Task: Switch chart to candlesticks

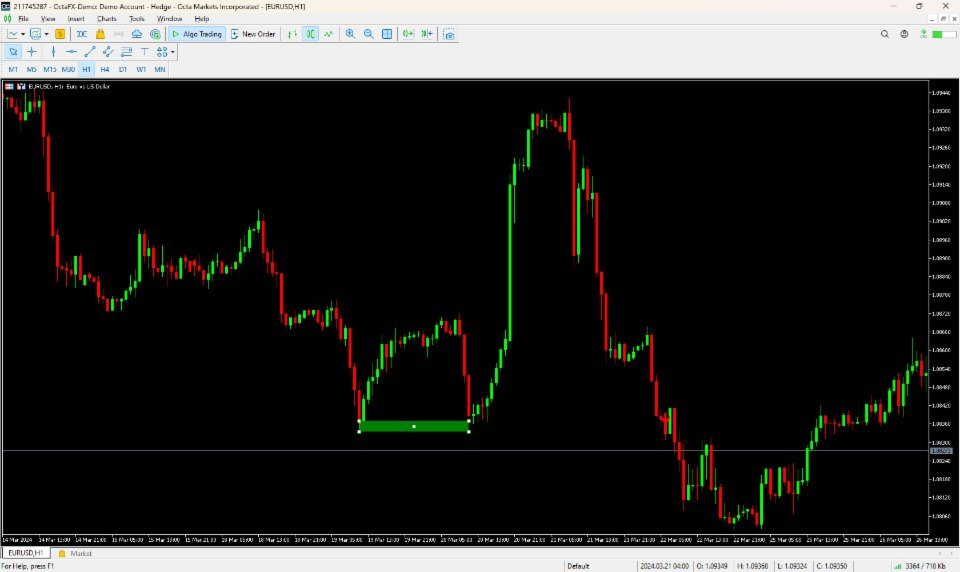Action: tap(310, 34)
